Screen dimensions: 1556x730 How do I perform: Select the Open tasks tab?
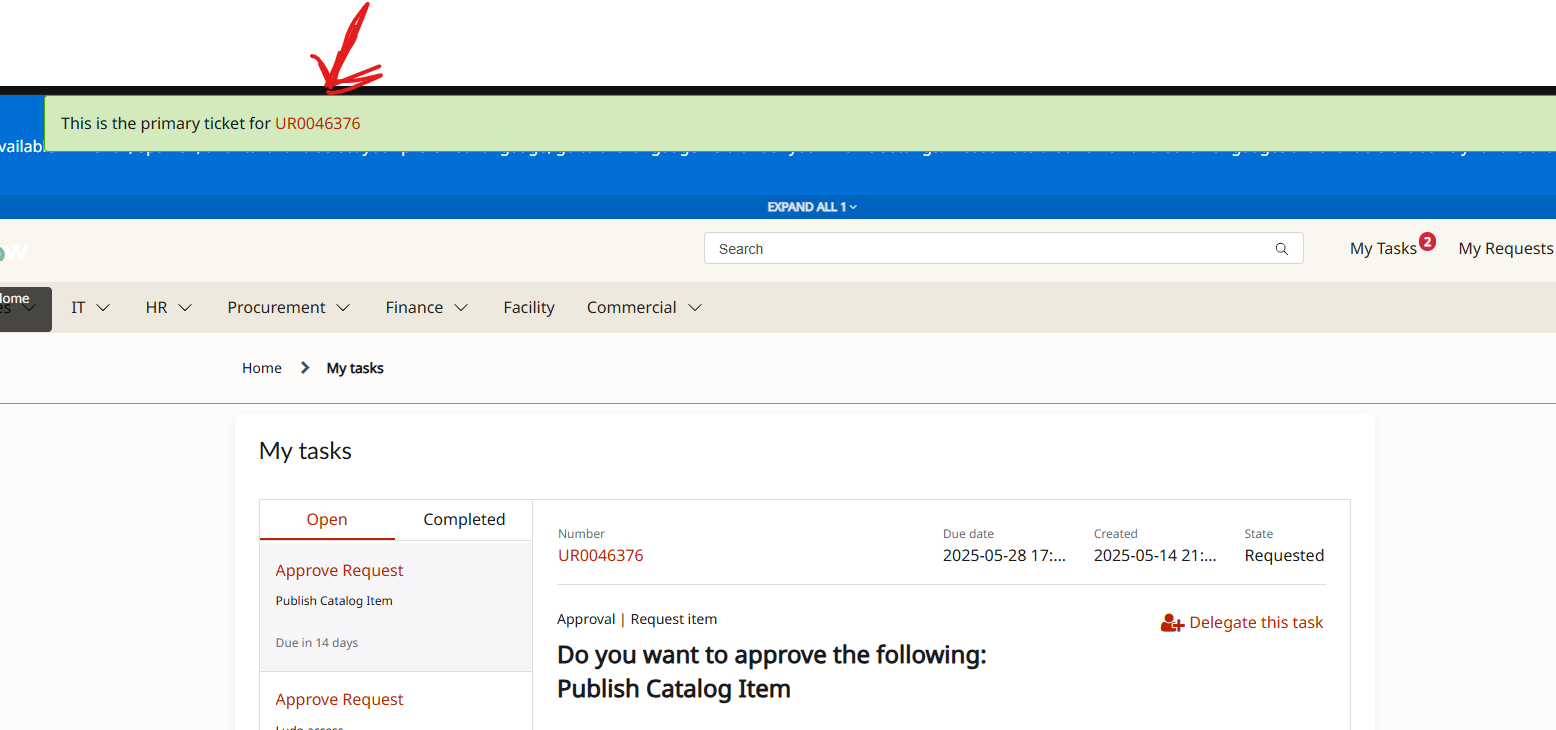coord(326,519)
